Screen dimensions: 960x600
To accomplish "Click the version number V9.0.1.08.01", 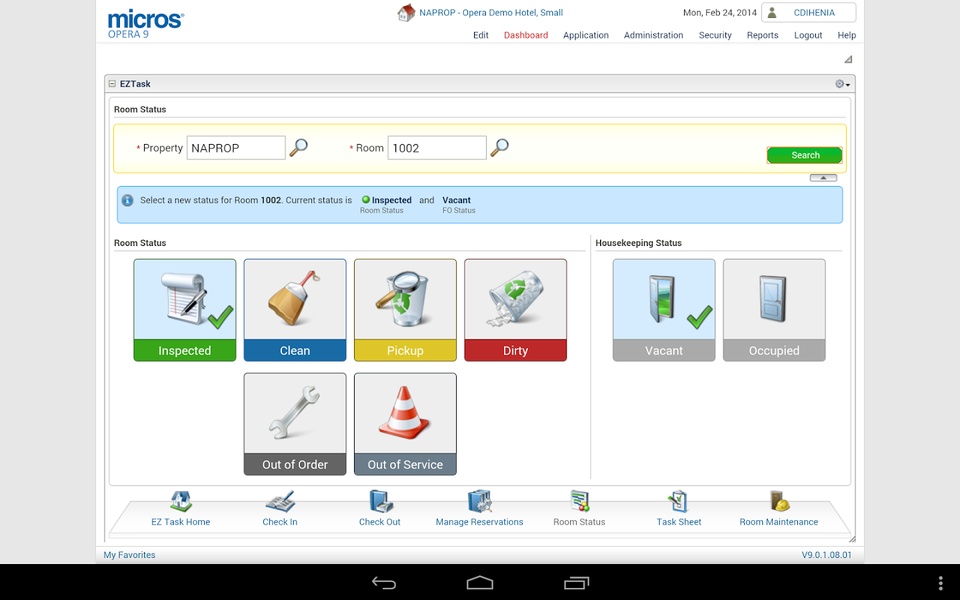I will (x=827, y=555).
